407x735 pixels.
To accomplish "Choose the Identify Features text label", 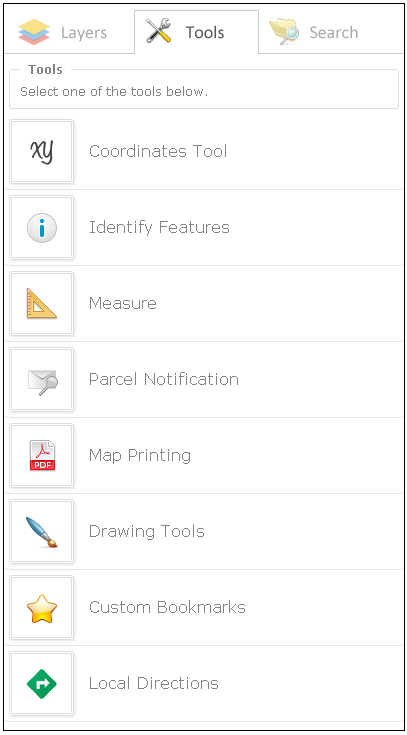I will tap(159, 227).
